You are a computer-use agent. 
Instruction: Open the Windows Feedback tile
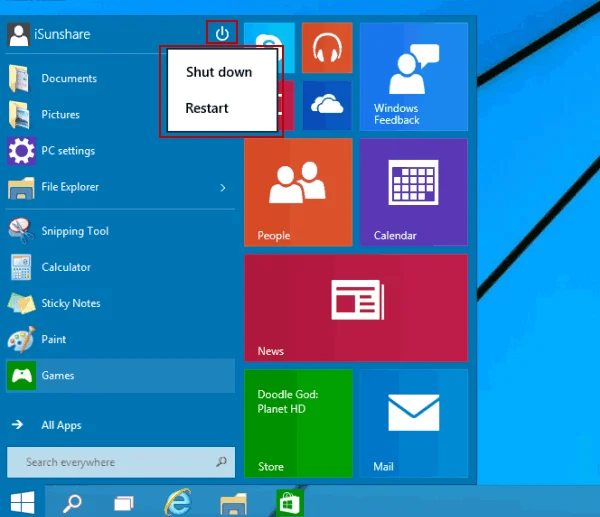pos(414,77)
